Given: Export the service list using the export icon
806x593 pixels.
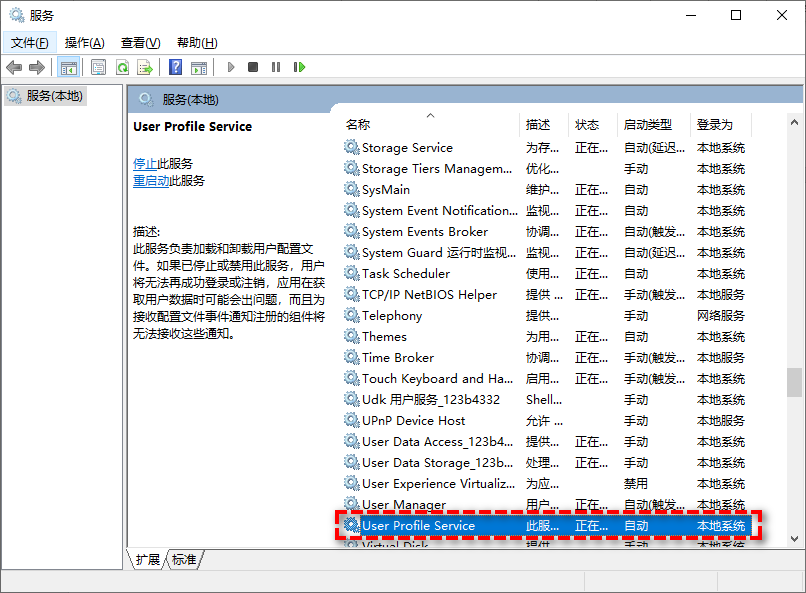Looking at the screenshot, I should 145,67.
